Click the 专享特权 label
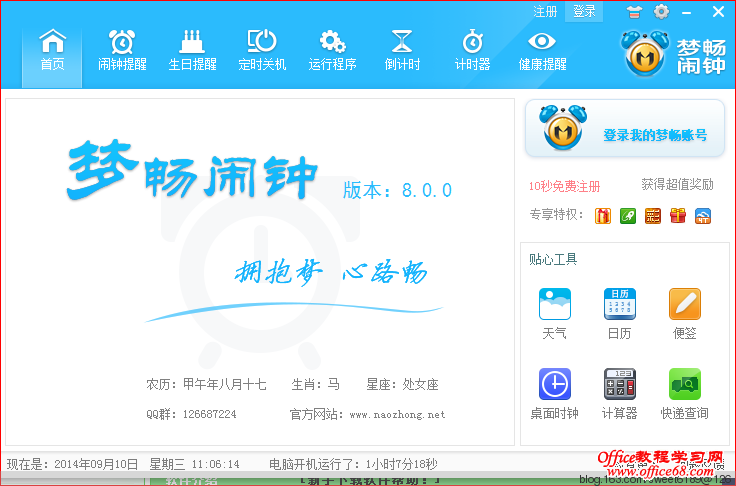This screenshot has width=736, height=486. pos(557,215)
